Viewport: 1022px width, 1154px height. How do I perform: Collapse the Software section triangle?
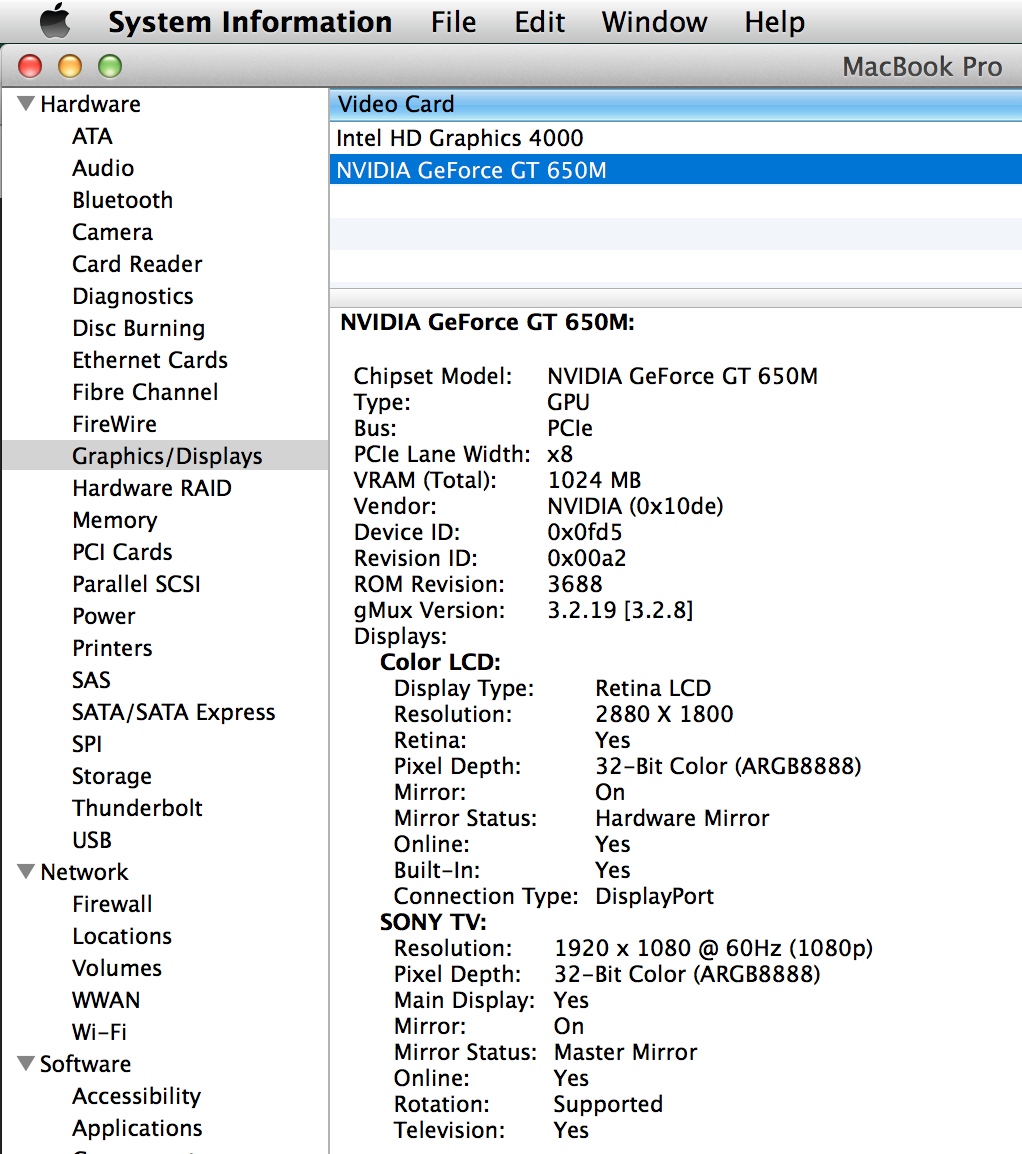(26, 1063)
